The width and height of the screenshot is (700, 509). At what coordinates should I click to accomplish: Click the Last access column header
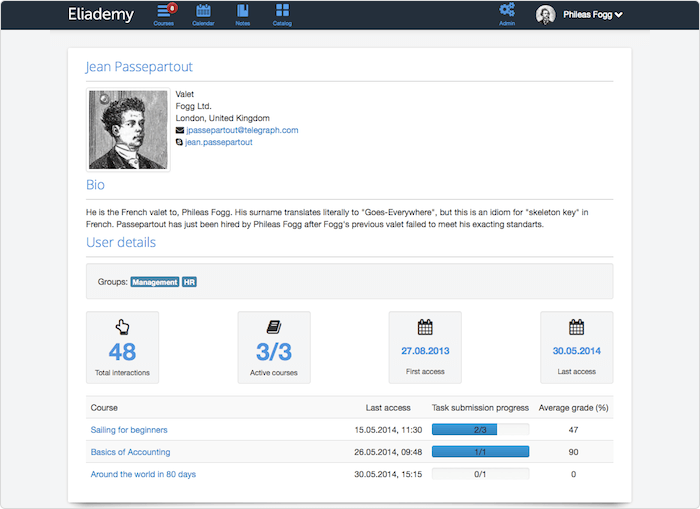(x=388, y=408)
